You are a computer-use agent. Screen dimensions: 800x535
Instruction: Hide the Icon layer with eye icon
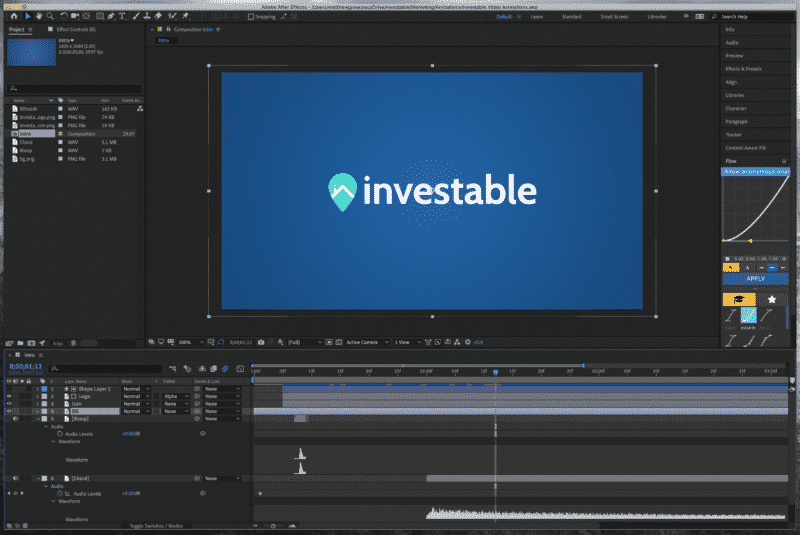point(9,403)
